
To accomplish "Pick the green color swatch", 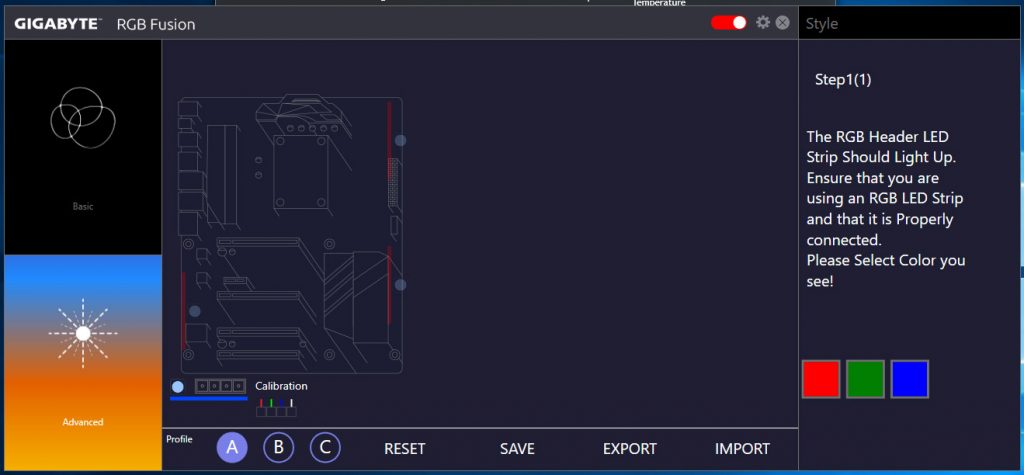I will click(865, 379).
